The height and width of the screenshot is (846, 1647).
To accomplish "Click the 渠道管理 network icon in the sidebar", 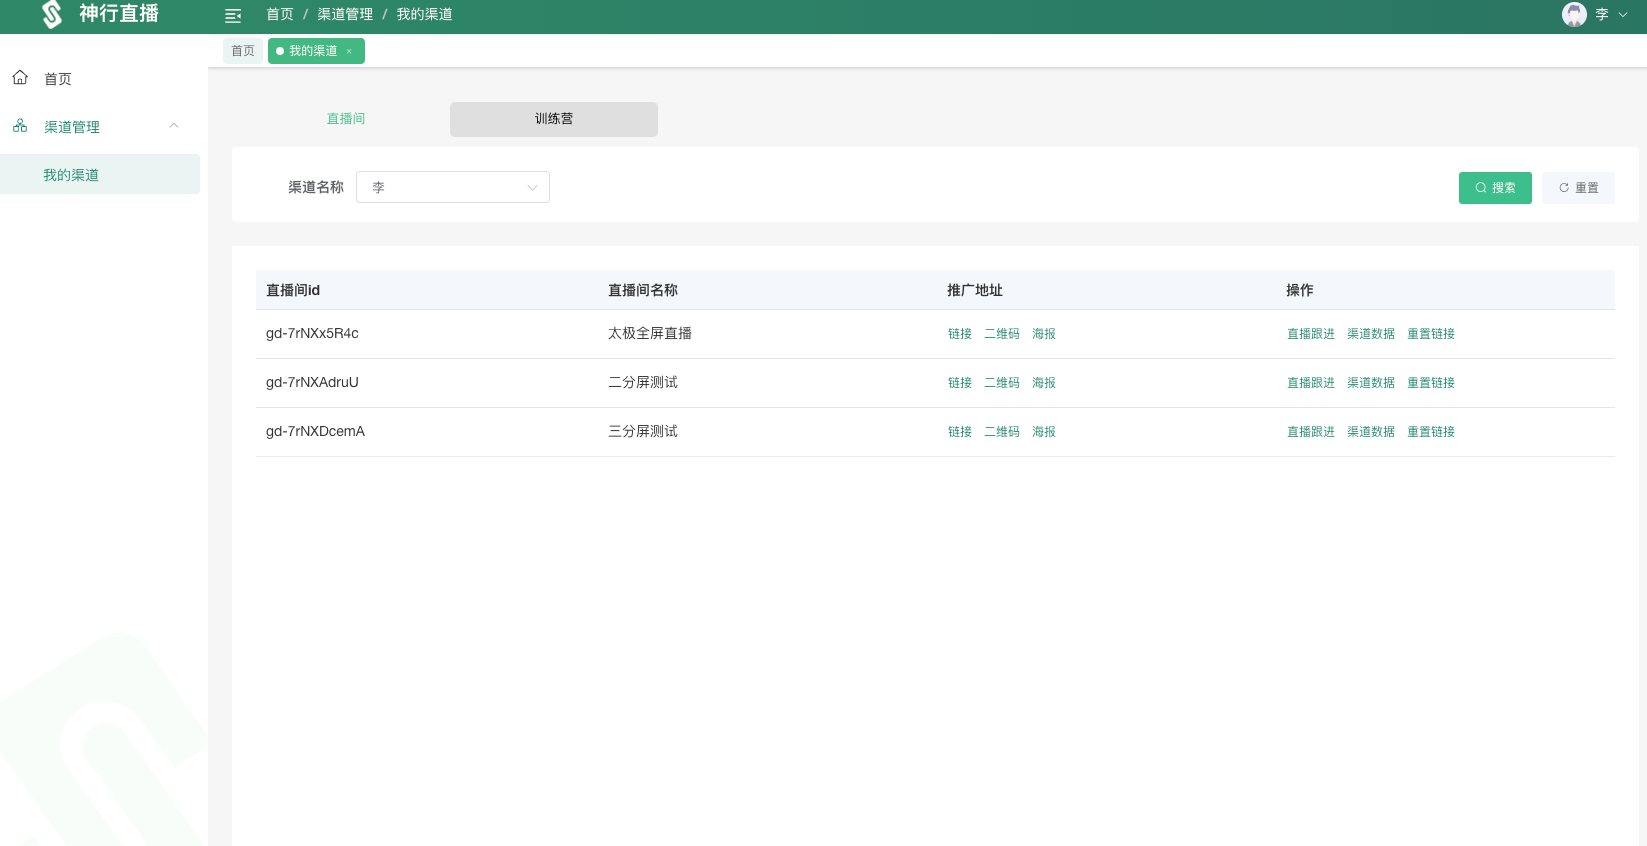I will click(20, 126).
